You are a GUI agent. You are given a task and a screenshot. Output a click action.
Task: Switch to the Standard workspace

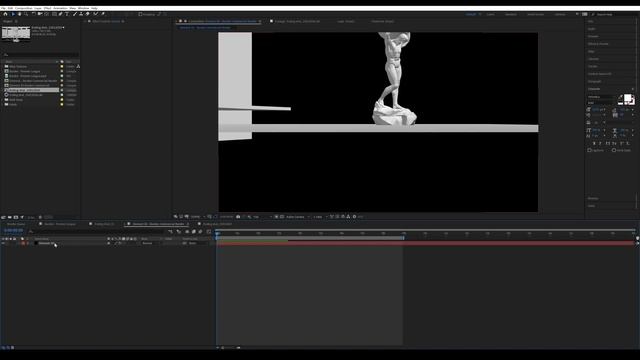coord(511,14)
